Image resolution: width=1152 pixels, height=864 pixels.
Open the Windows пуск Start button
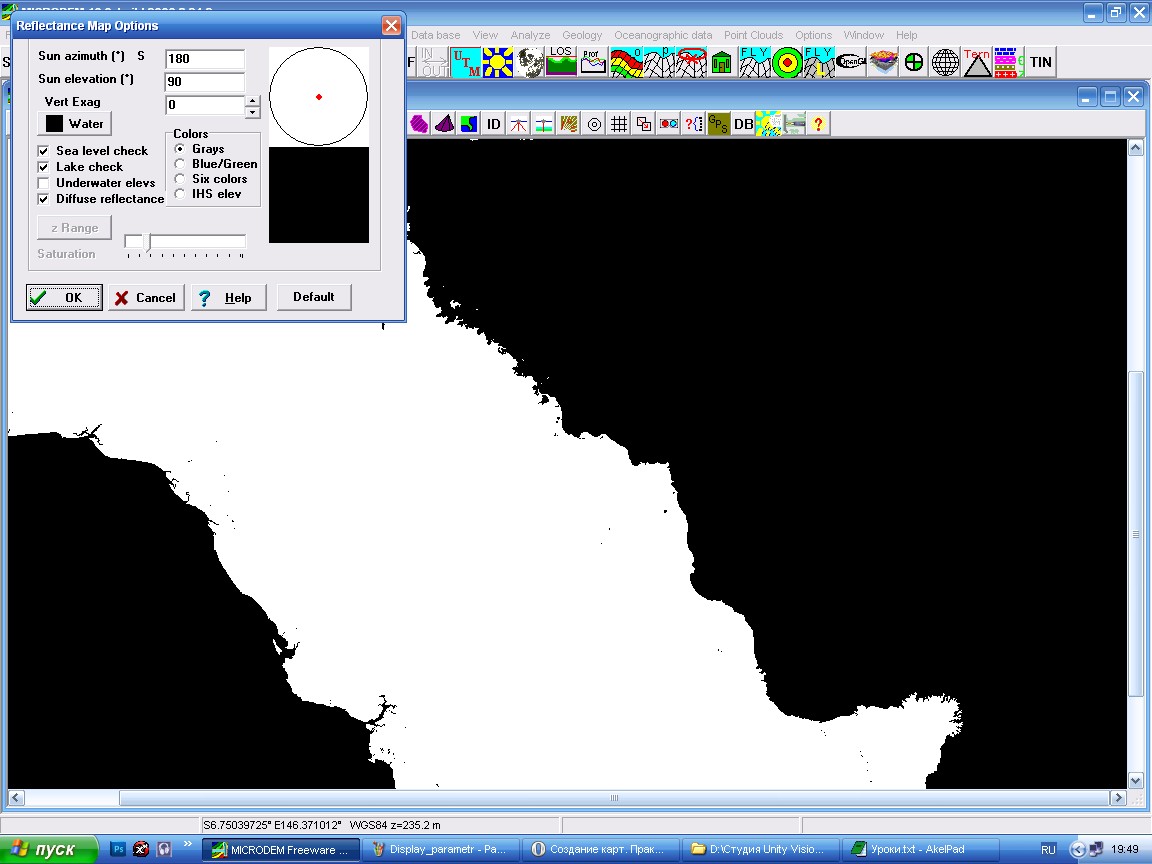point(48,849)
